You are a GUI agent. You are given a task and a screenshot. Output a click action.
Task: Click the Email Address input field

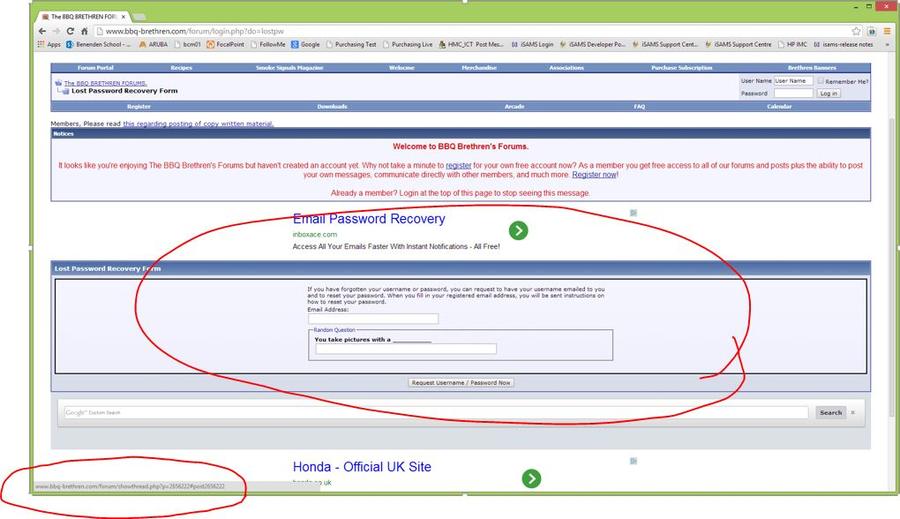372,319
